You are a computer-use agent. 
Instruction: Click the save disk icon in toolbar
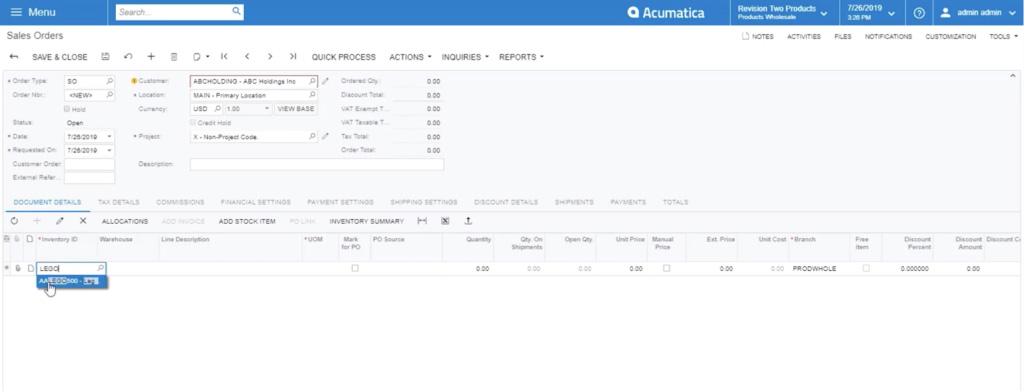tap(105, 57)
